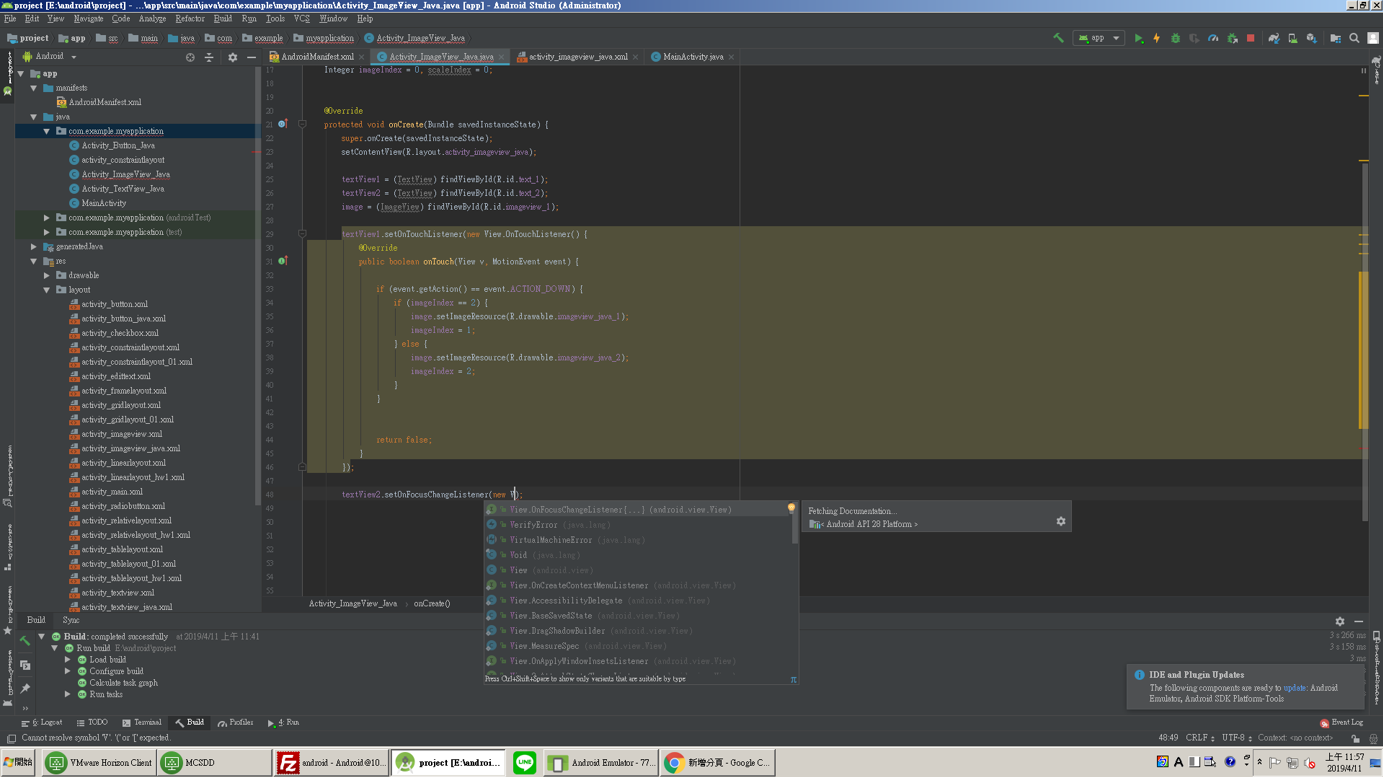Screen dimensions: 1383x777
Task: Open the app run configuration dropdown
Action: click(x=1098, y=38)
